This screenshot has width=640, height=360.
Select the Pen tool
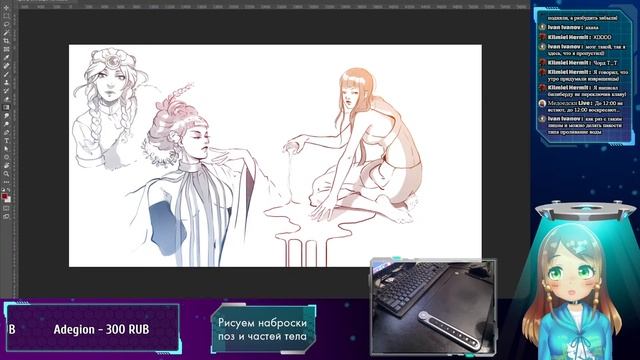pyautogui.click(x=6, y=132)
